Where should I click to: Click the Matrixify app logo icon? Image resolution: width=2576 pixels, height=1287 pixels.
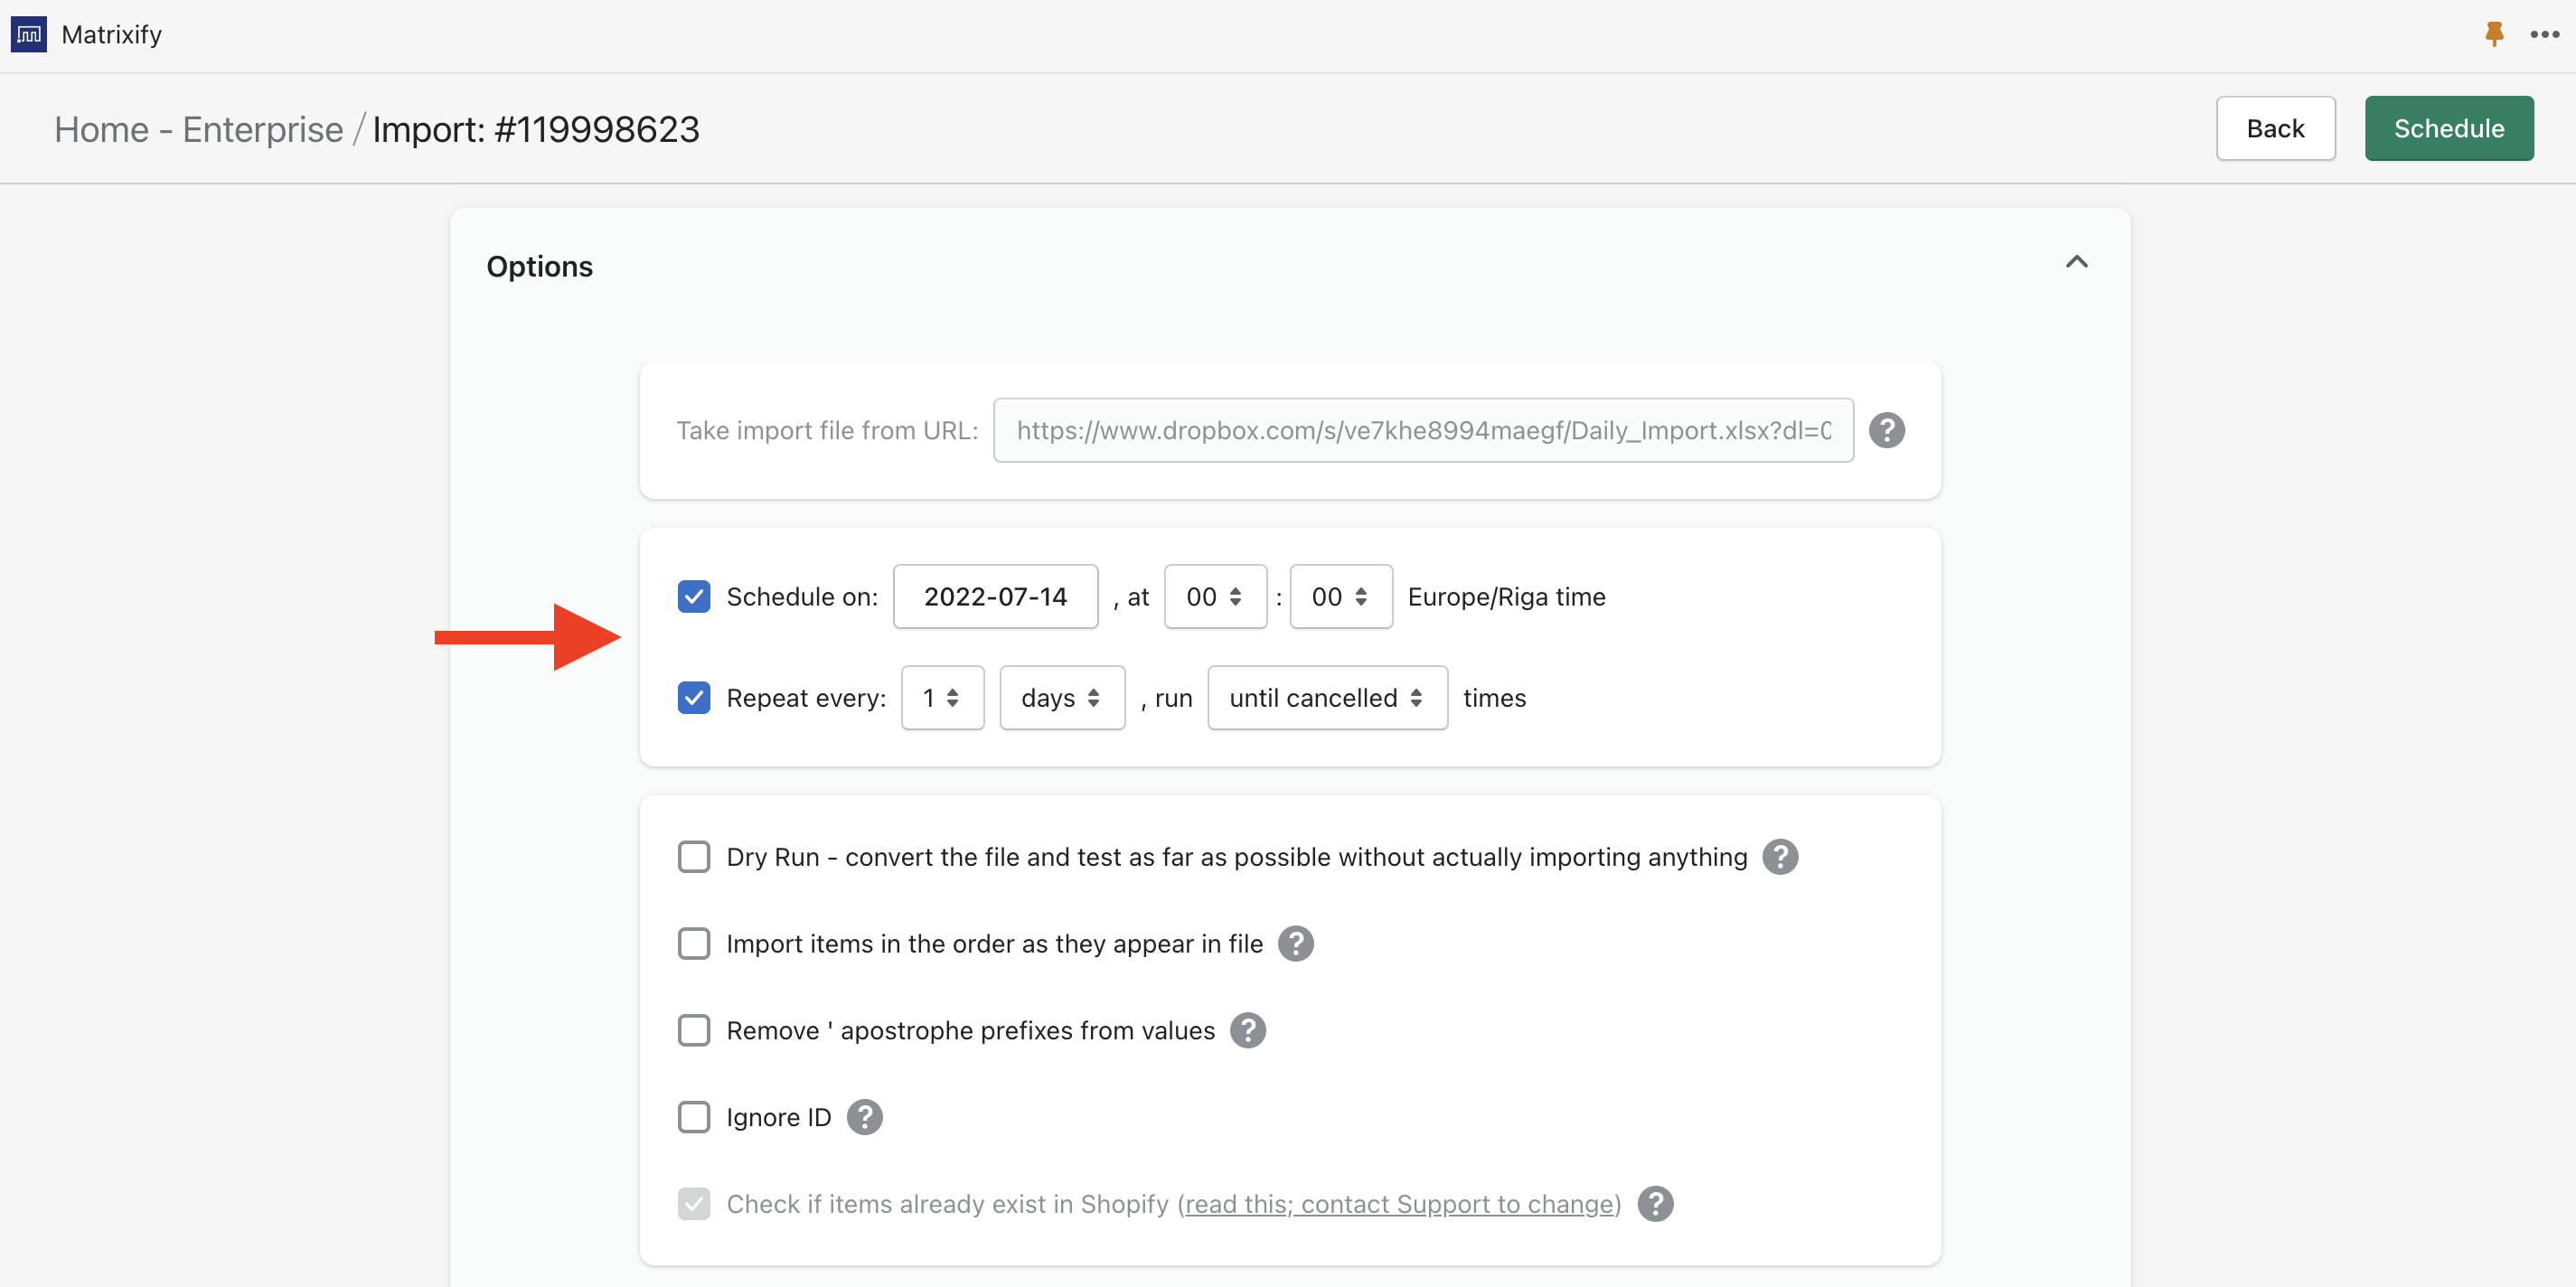(28, 35)
